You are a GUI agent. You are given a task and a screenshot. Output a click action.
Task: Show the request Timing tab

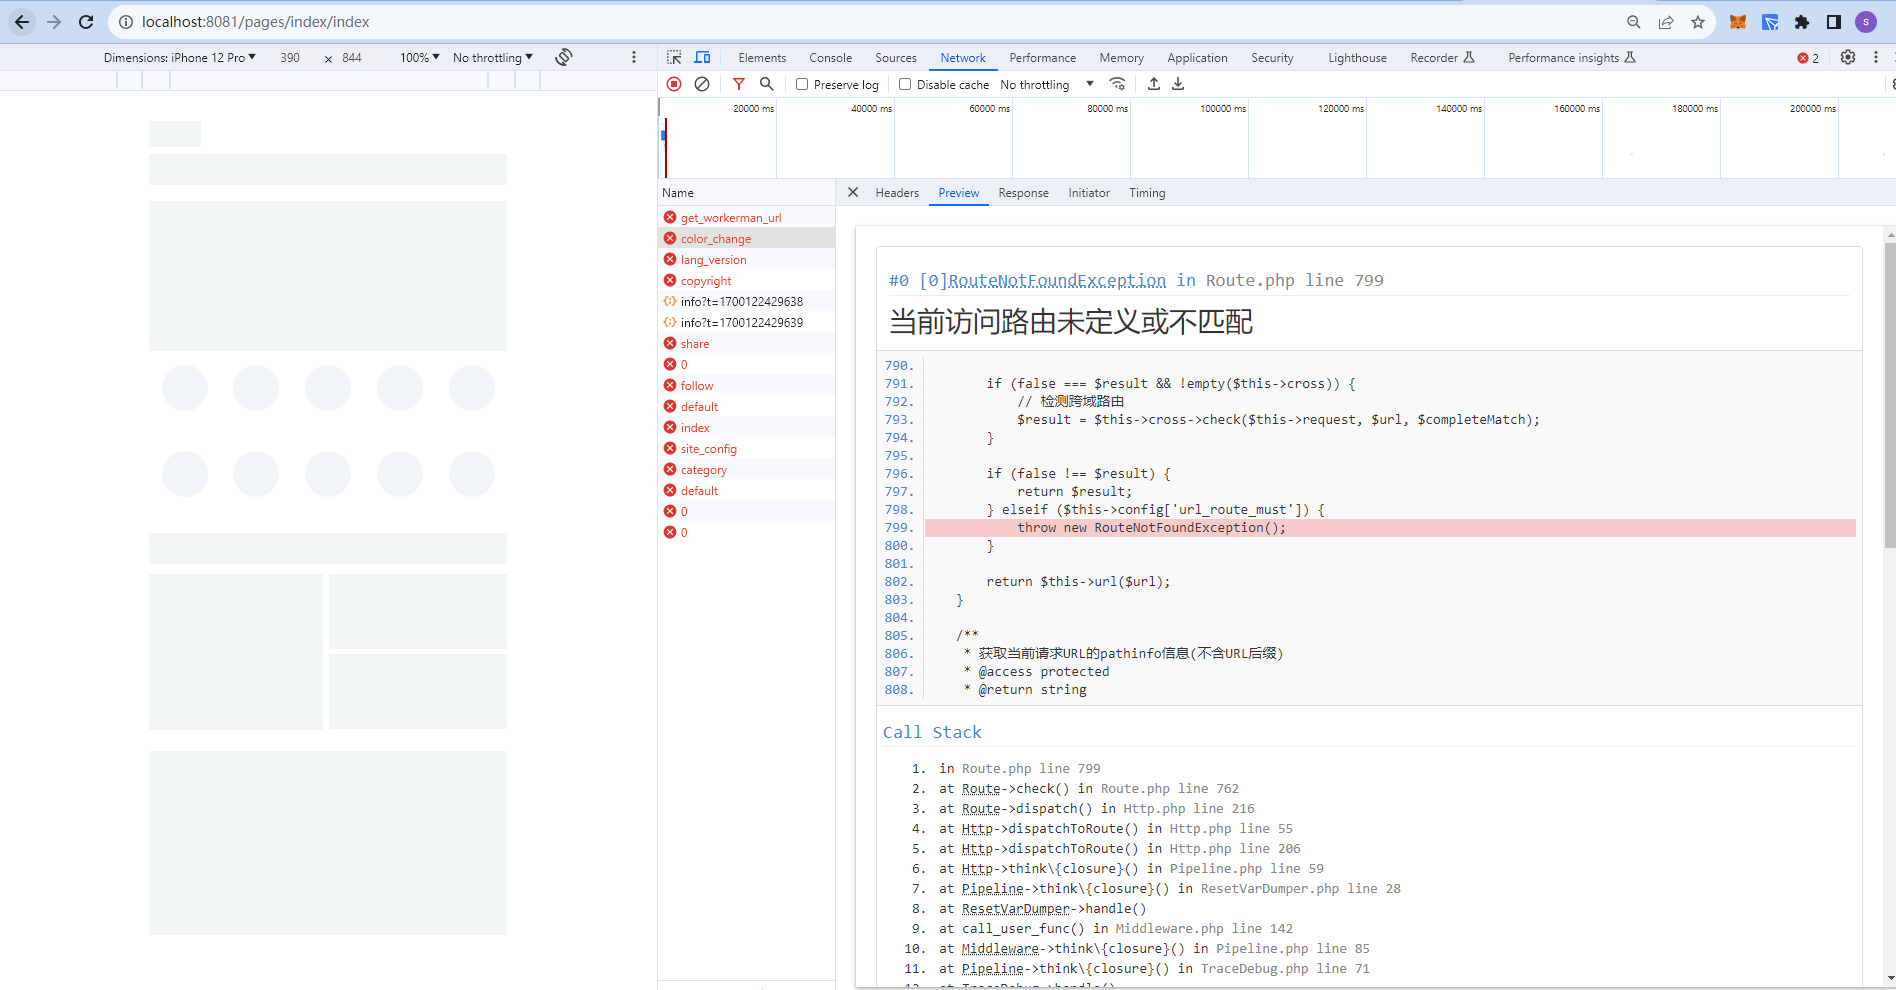(x=1147, y=193)
